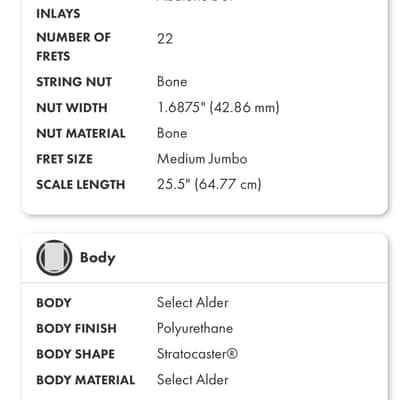400x400 pixels.
Task: Select the Medium Jumbo value
Action: 202,159
